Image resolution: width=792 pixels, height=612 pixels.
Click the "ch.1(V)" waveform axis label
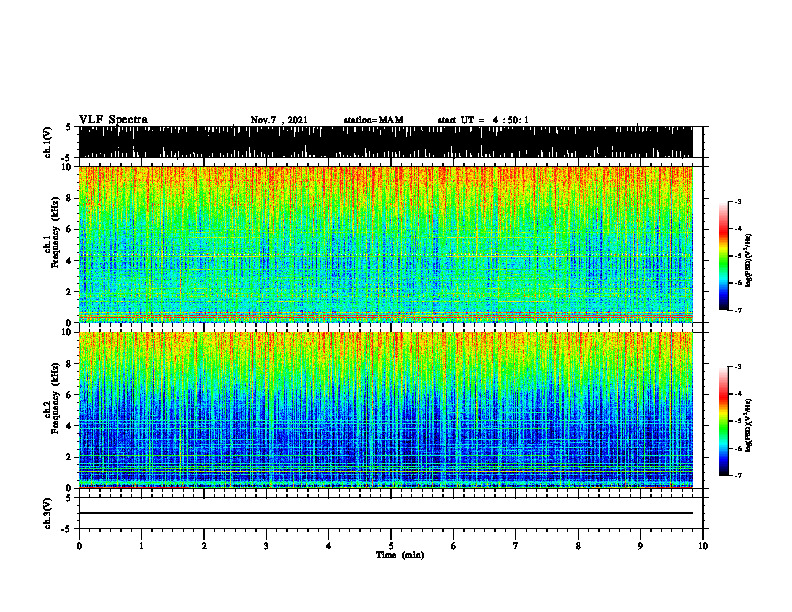pyautogui.click(x=48, y=142)
